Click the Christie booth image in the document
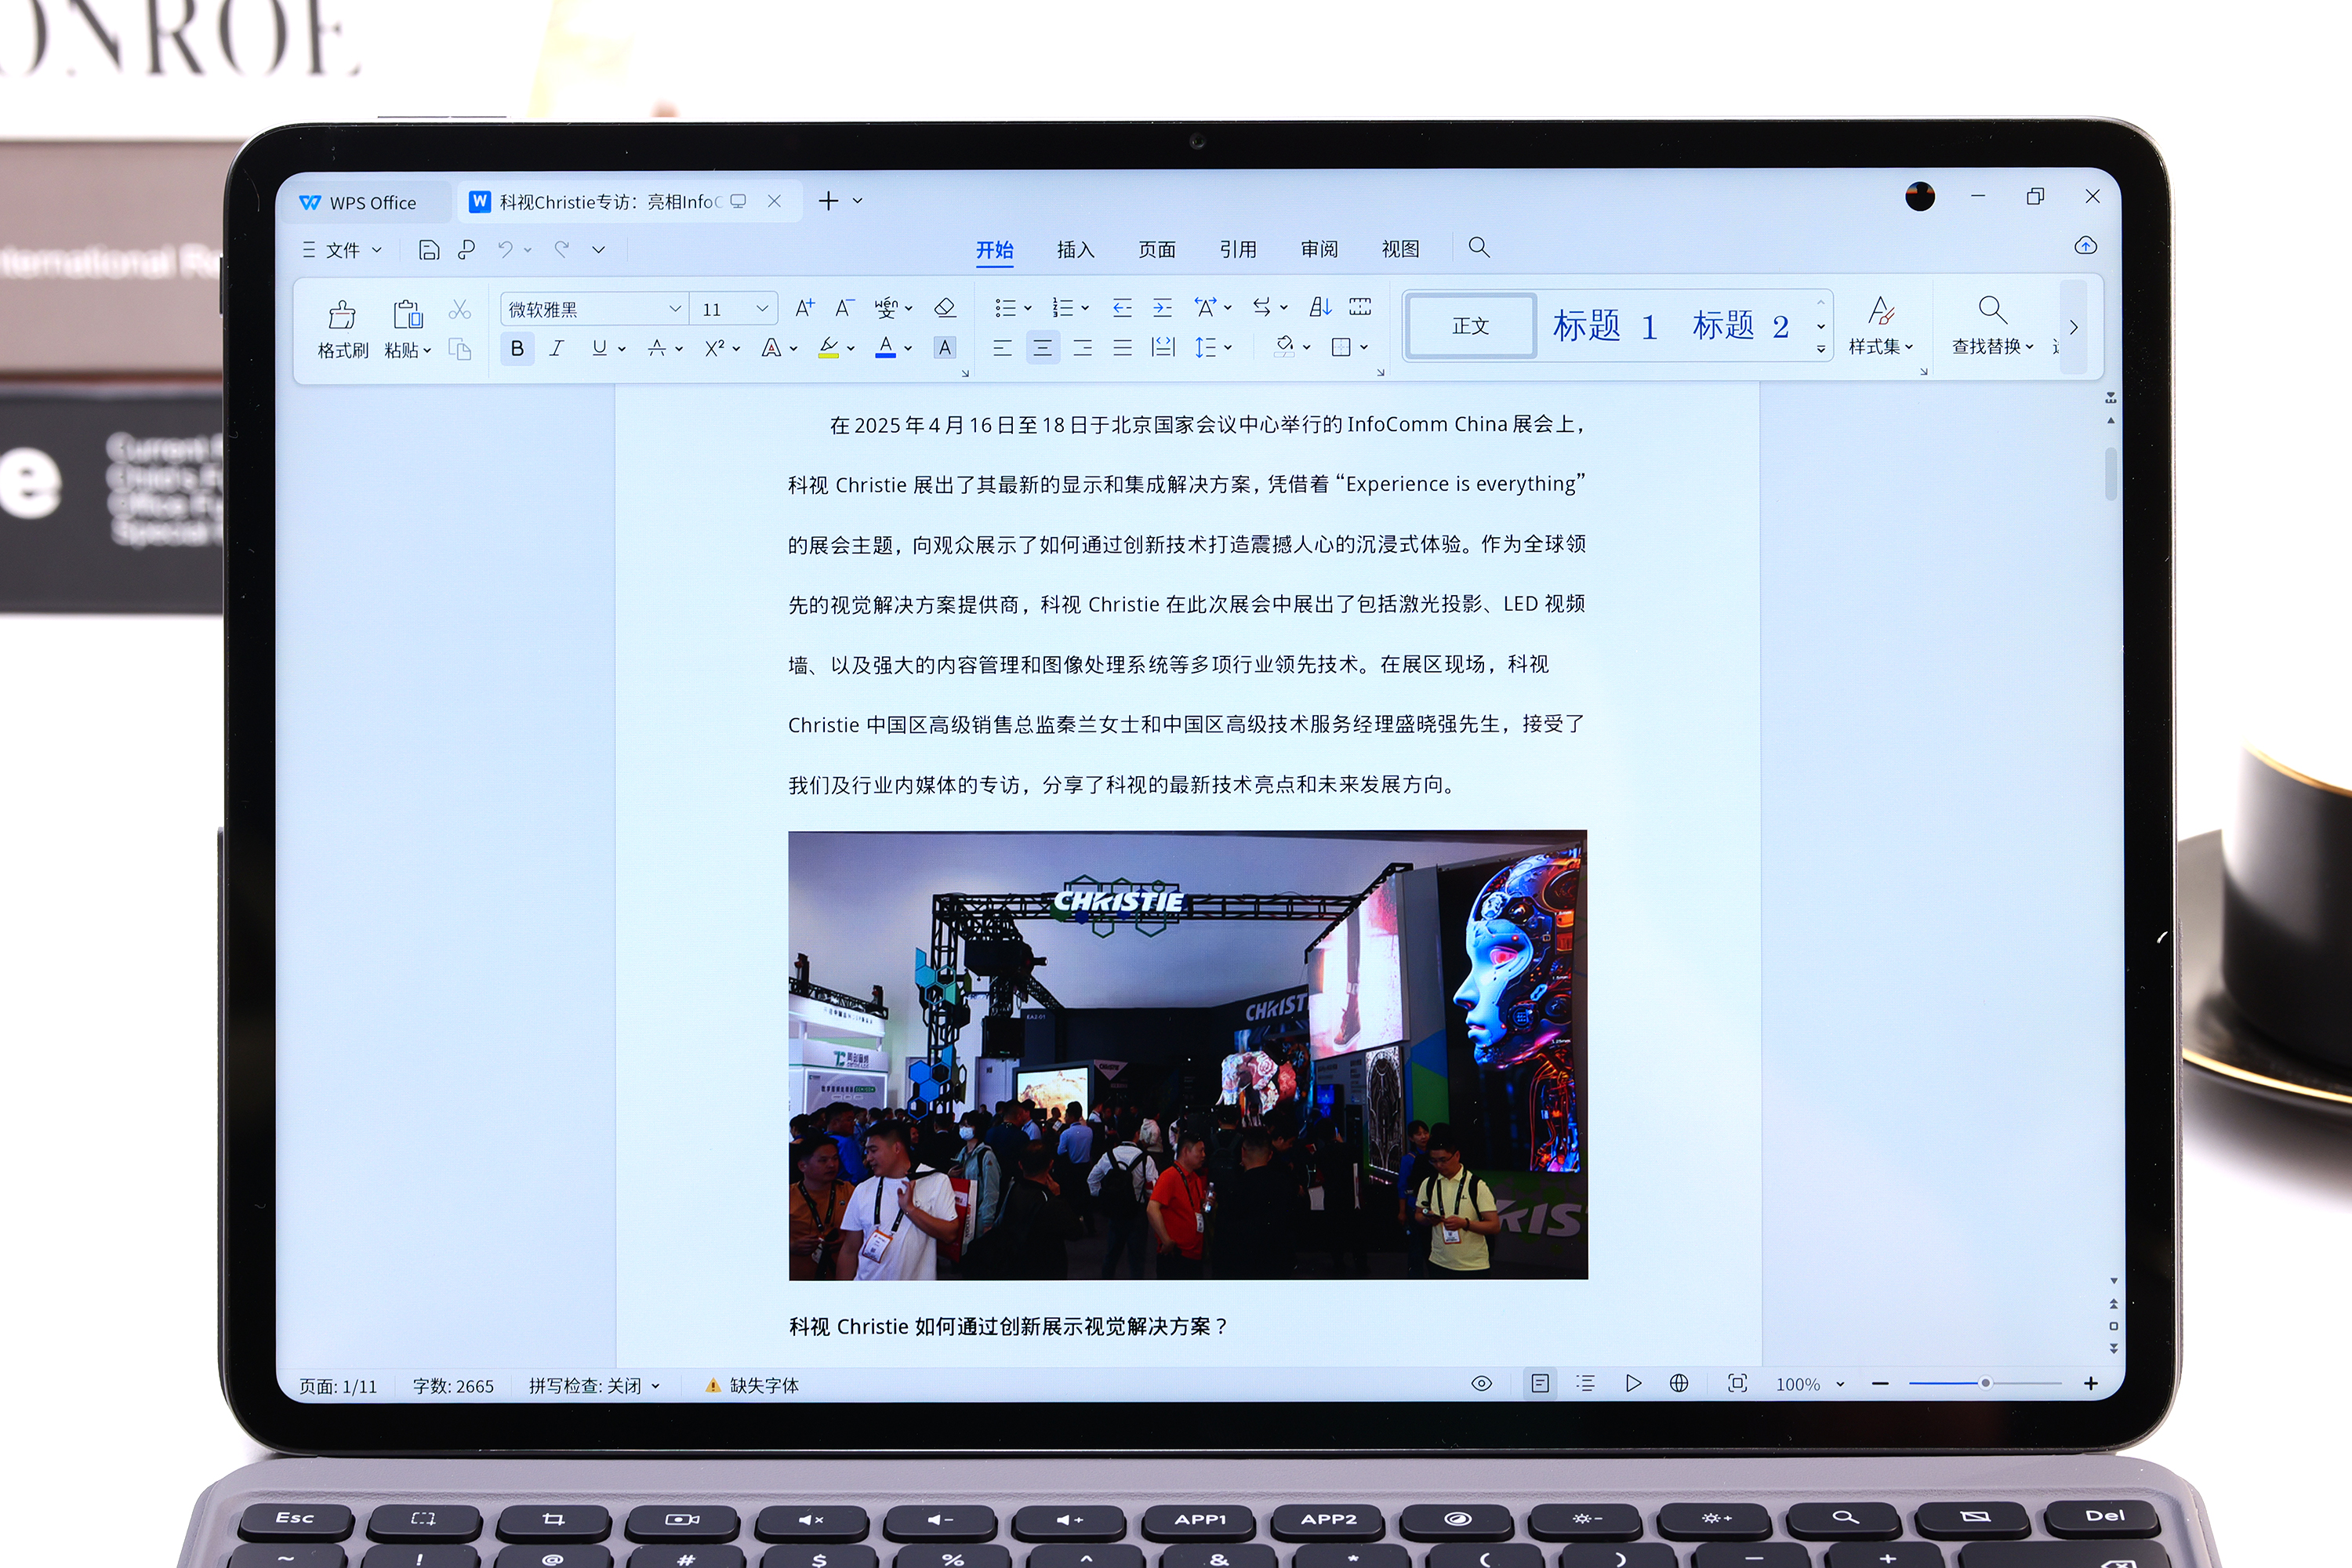Image resolution: width=2352 pixels, height=1568 pixels. 1187,1055
